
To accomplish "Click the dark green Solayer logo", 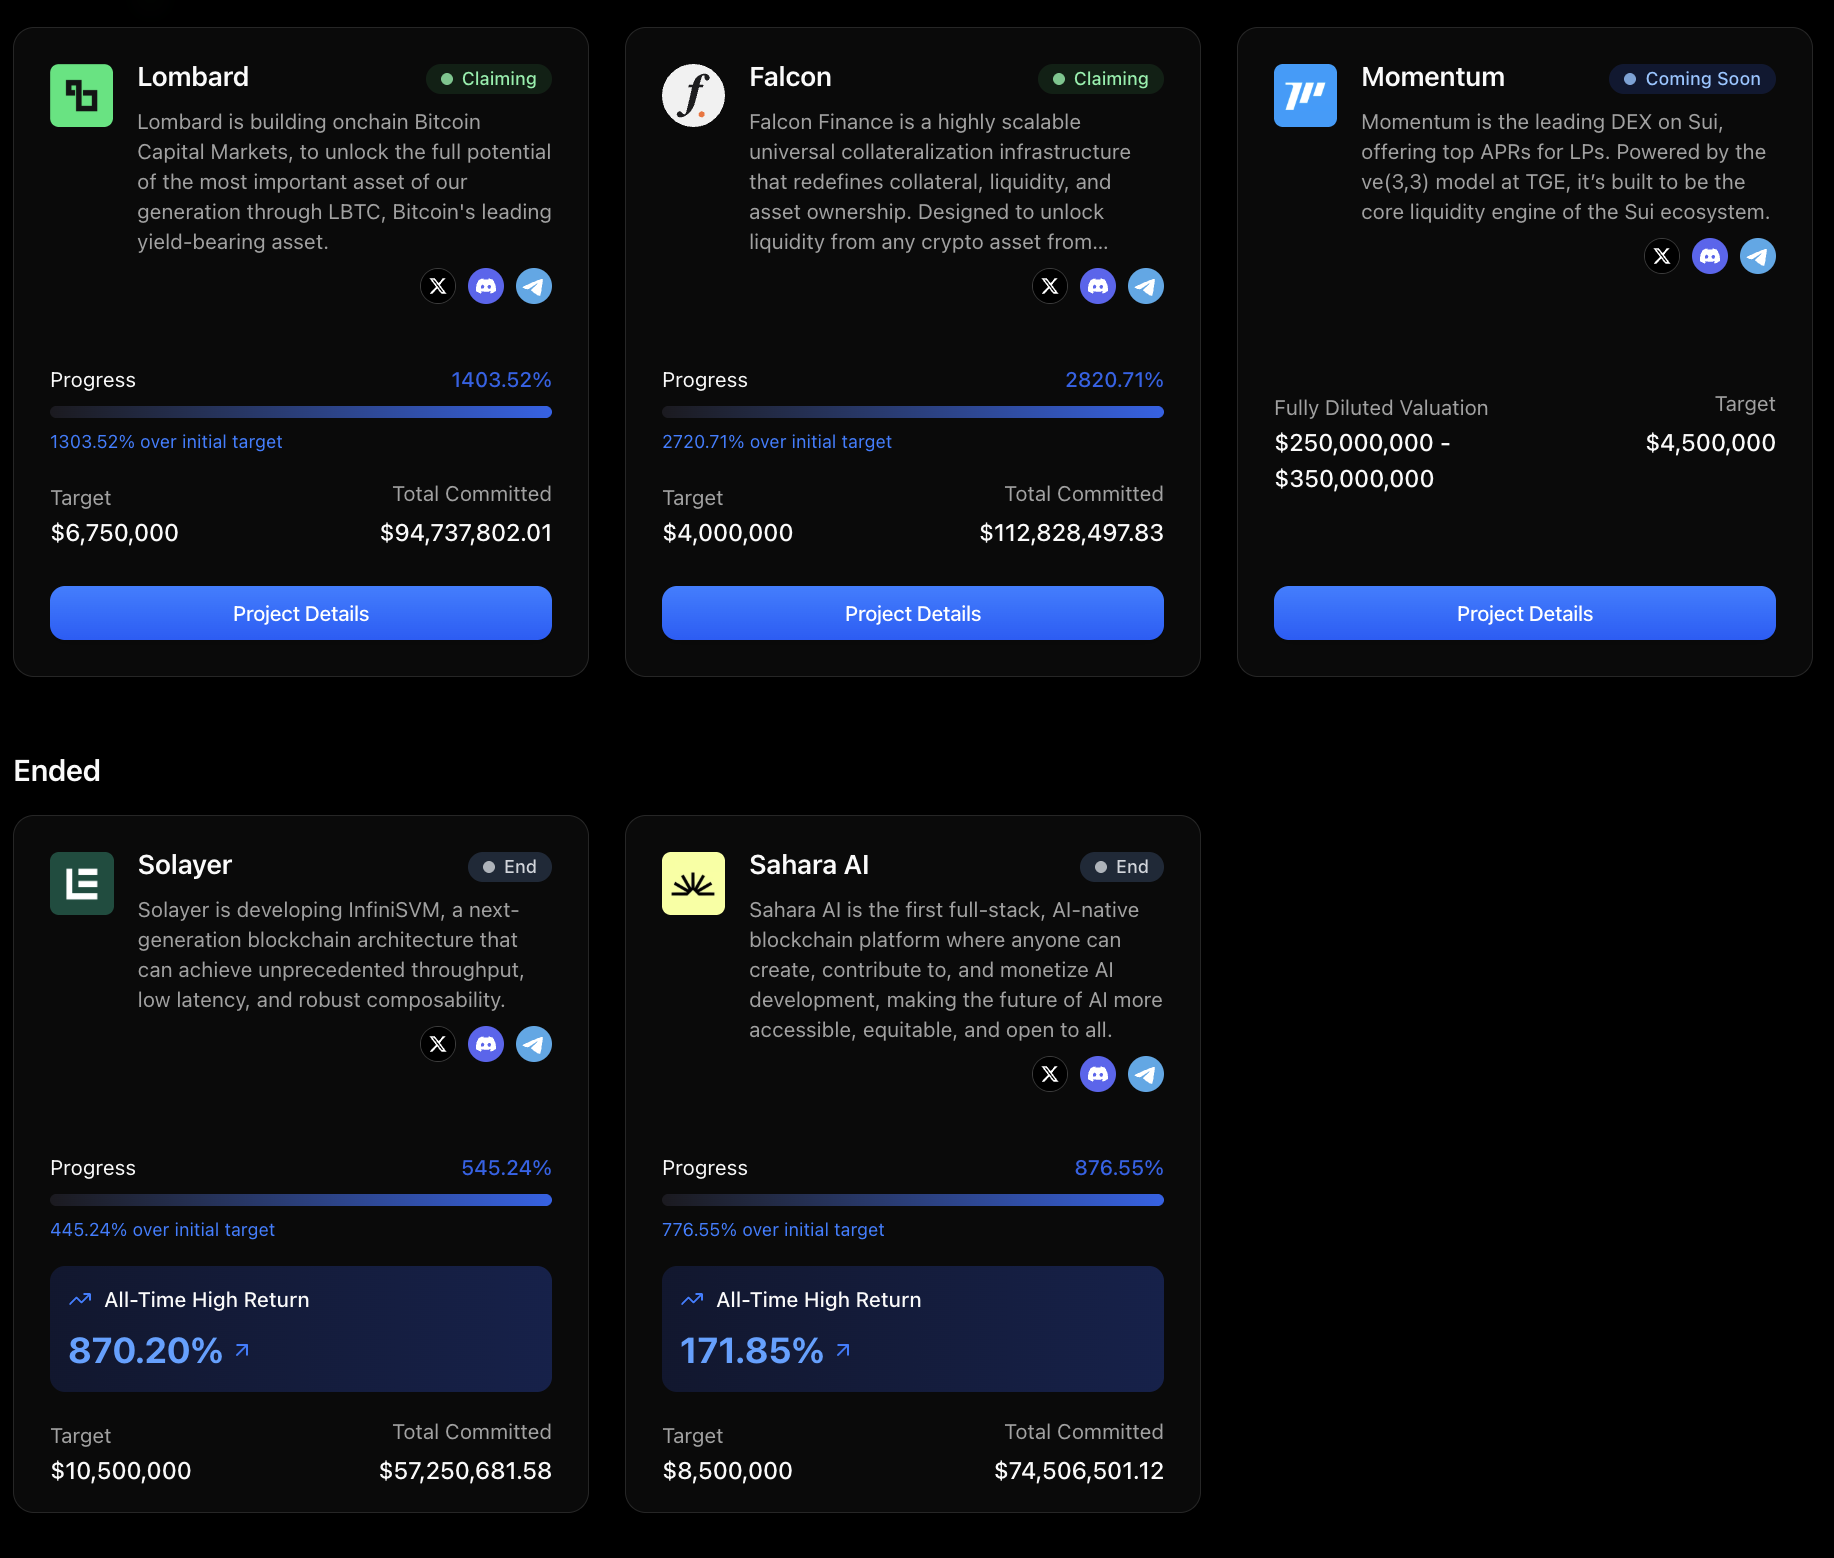I will pos(82,883).
